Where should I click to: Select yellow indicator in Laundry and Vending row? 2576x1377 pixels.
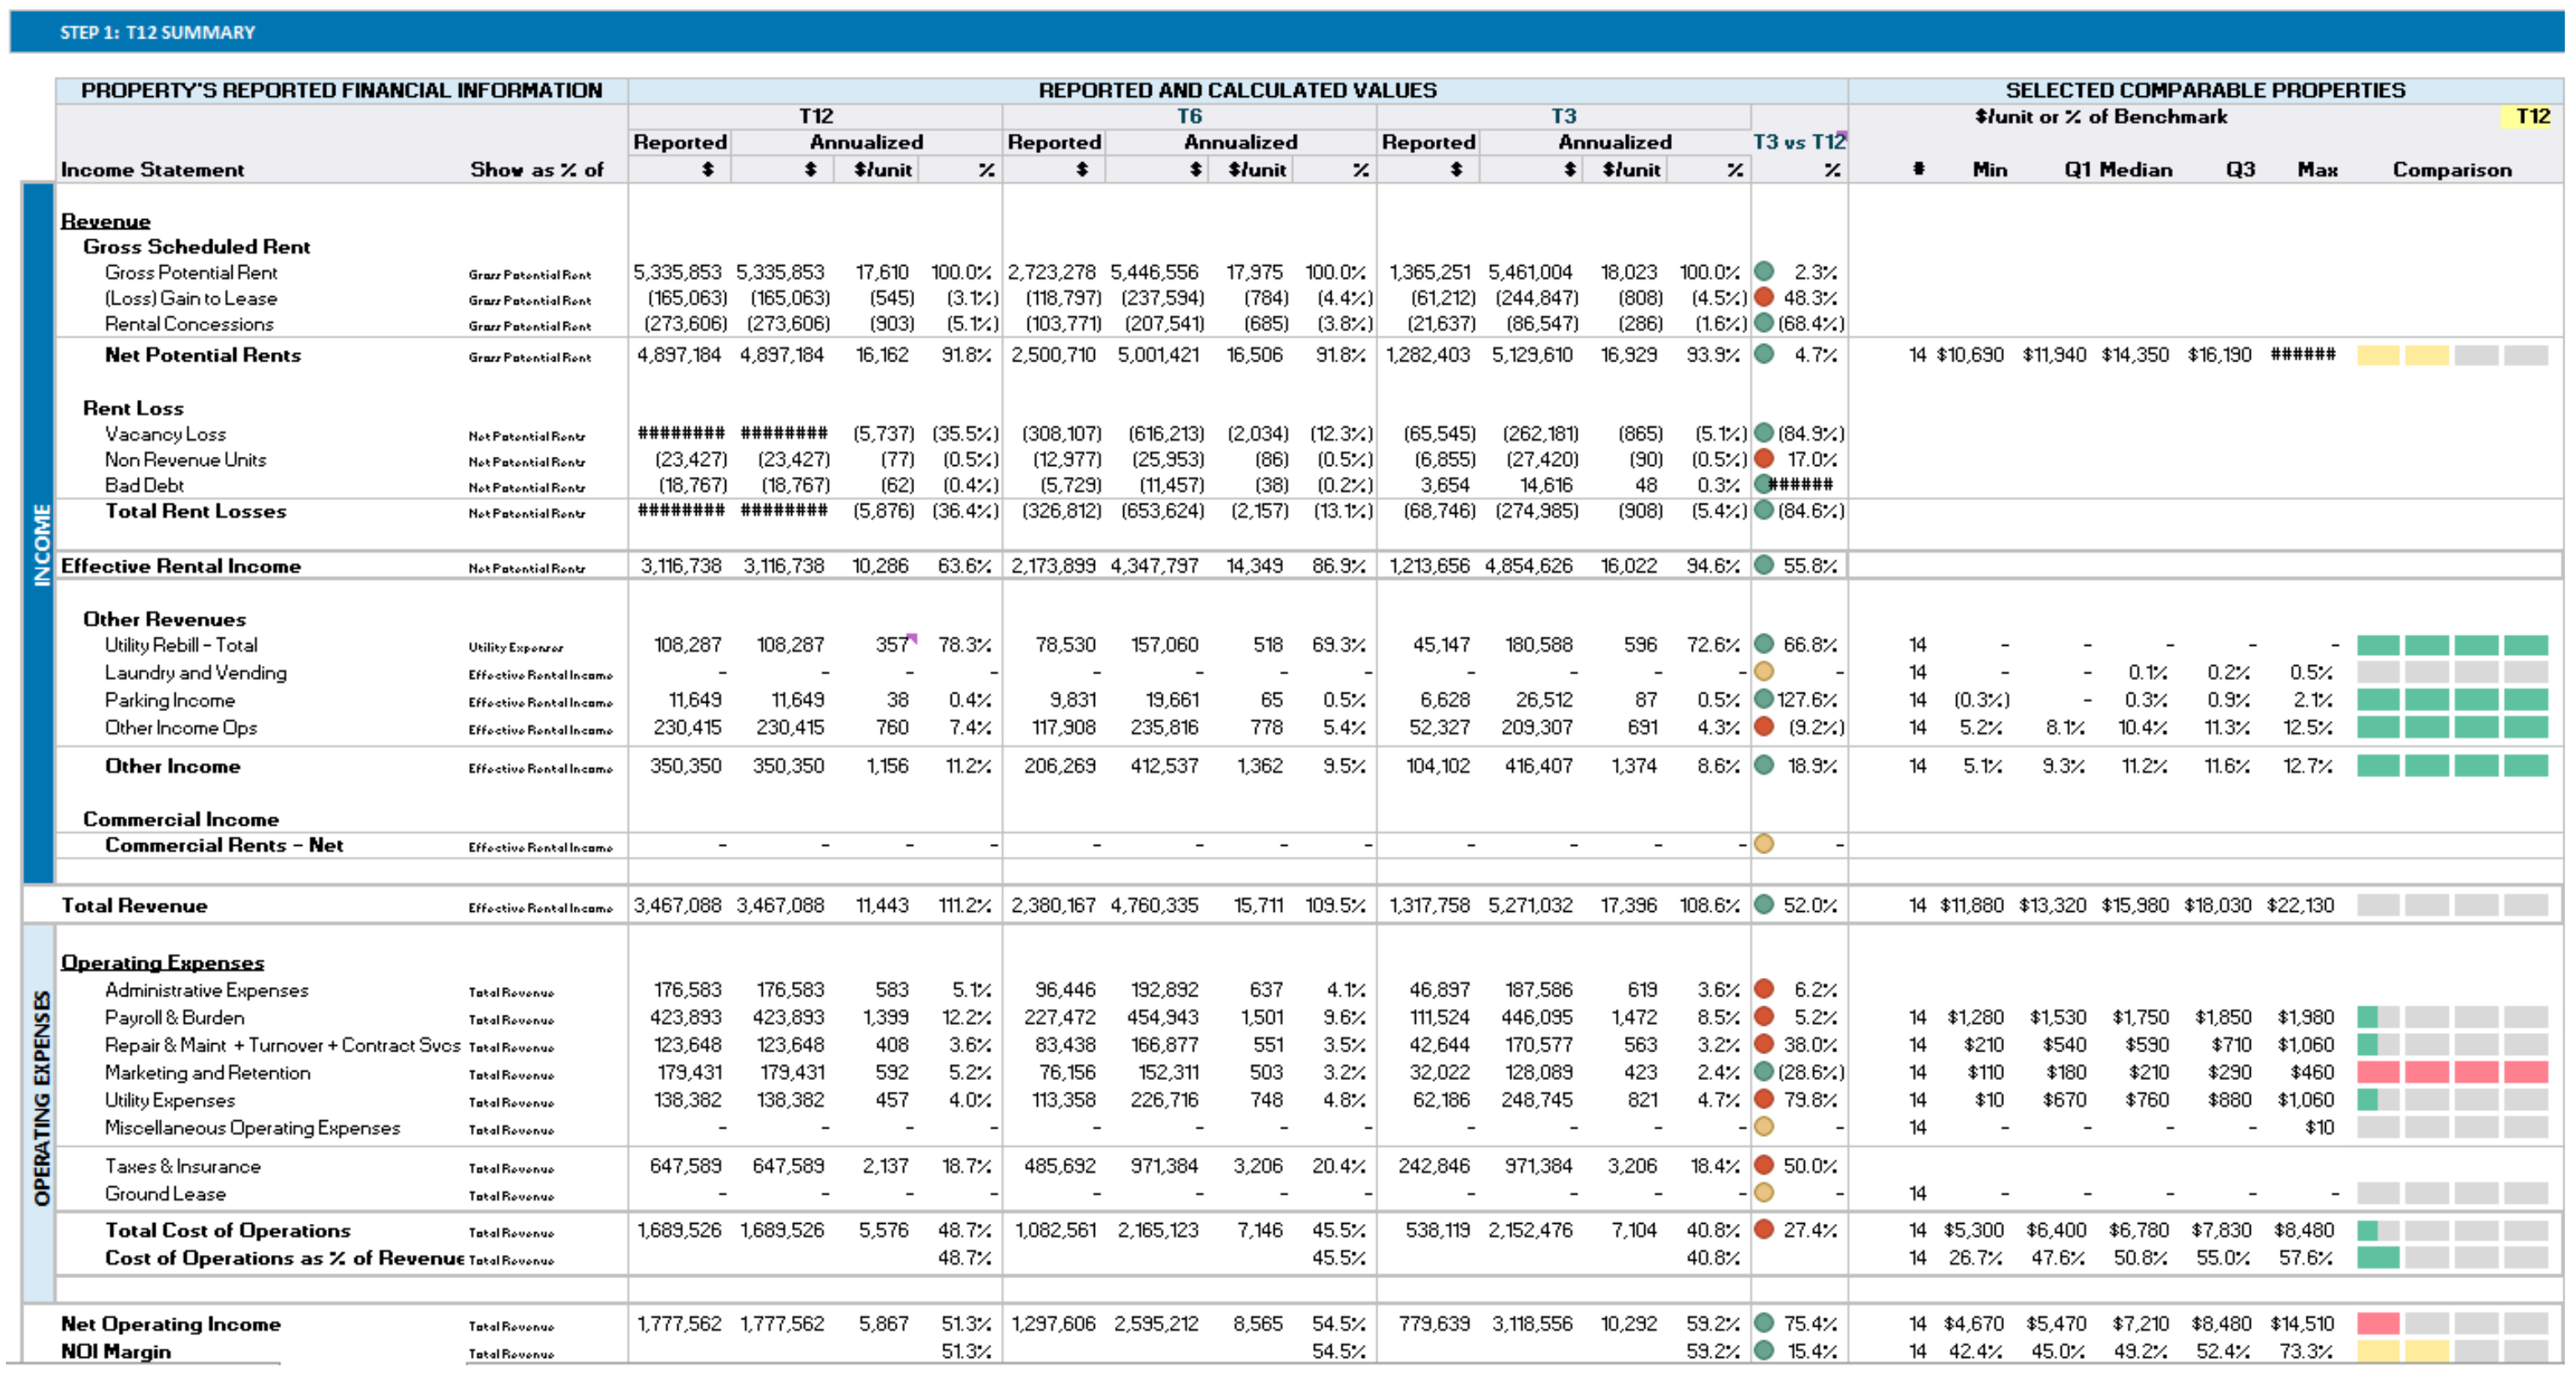coord(1764,672)
